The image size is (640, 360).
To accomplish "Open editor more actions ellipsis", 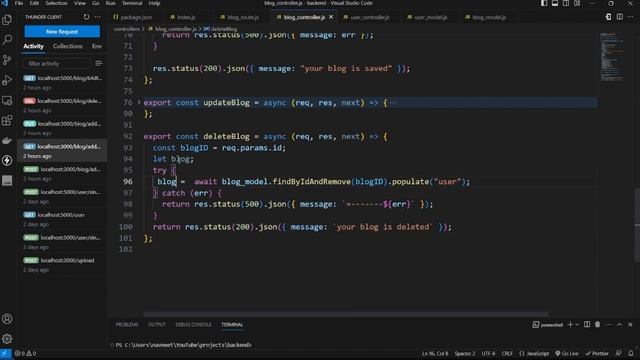I will 631,17.
